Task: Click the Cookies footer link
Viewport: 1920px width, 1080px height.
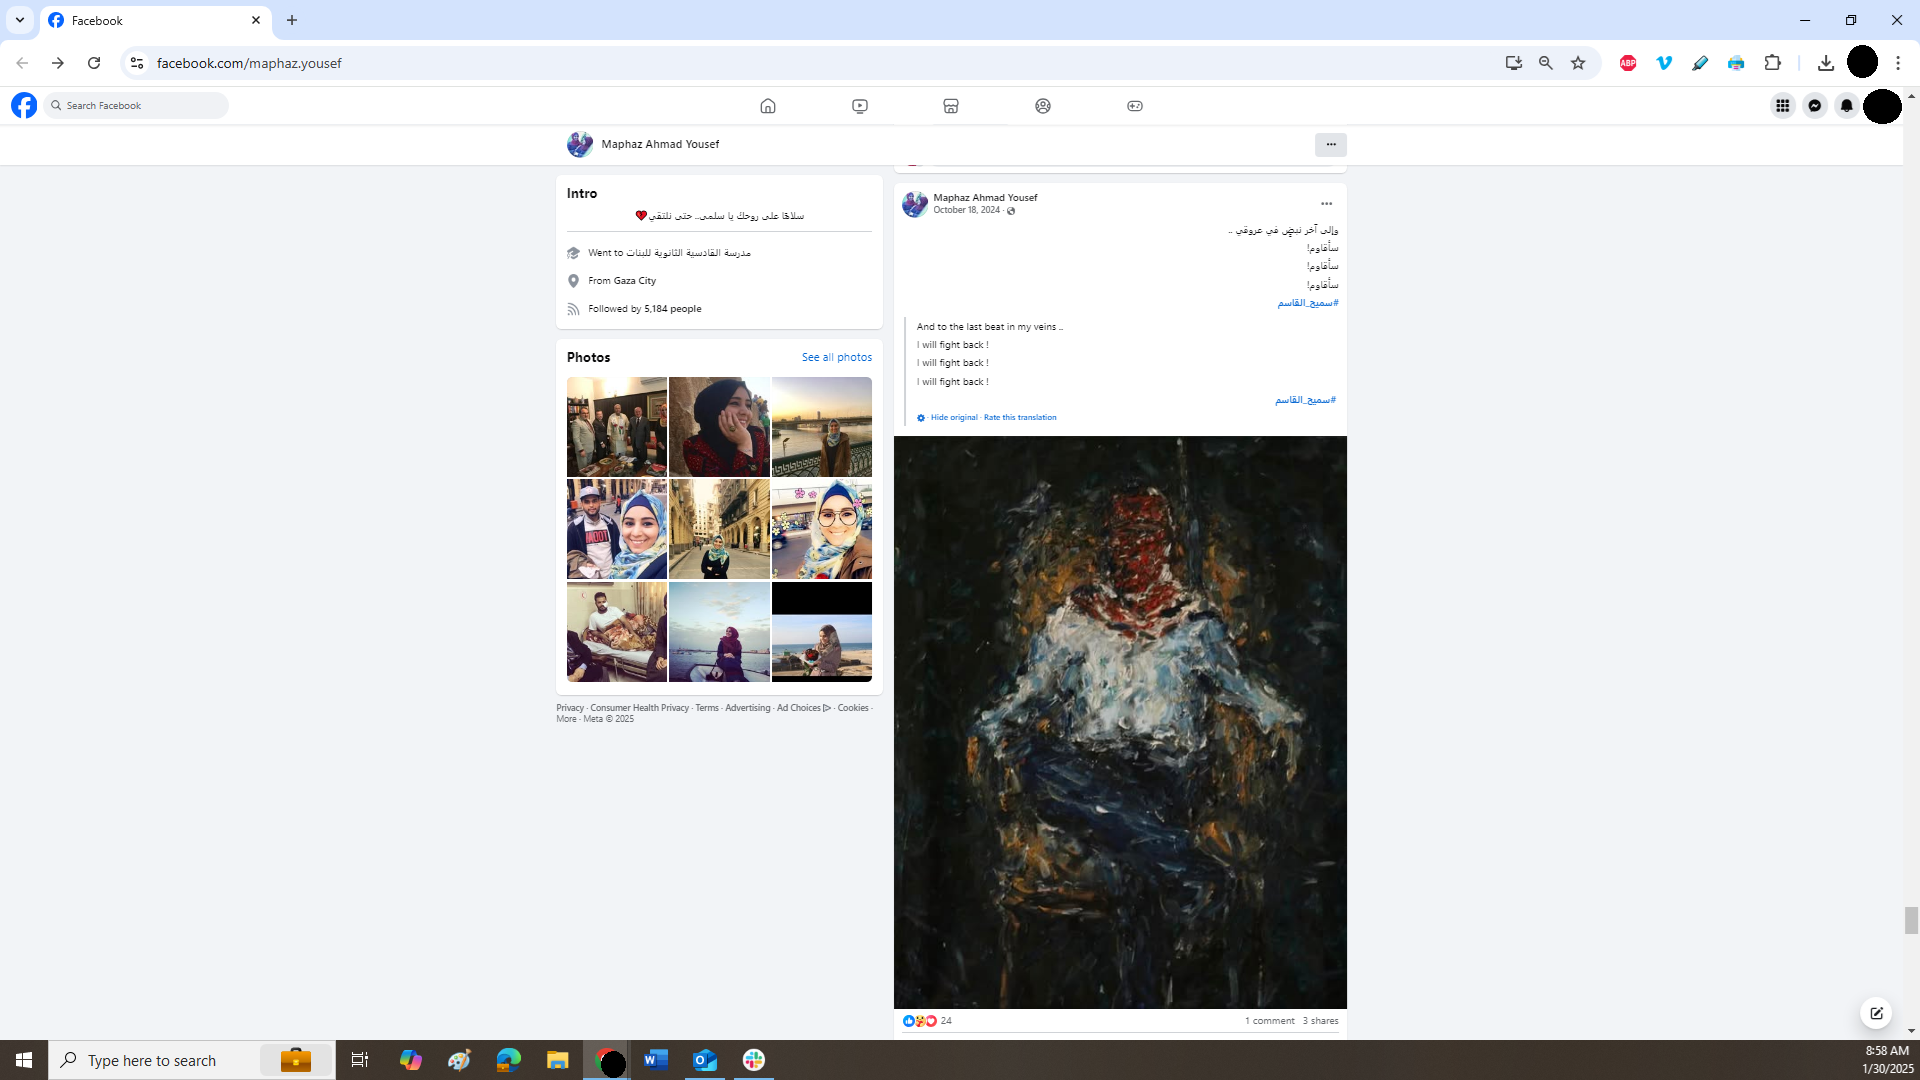Action: tap(853, 708)
